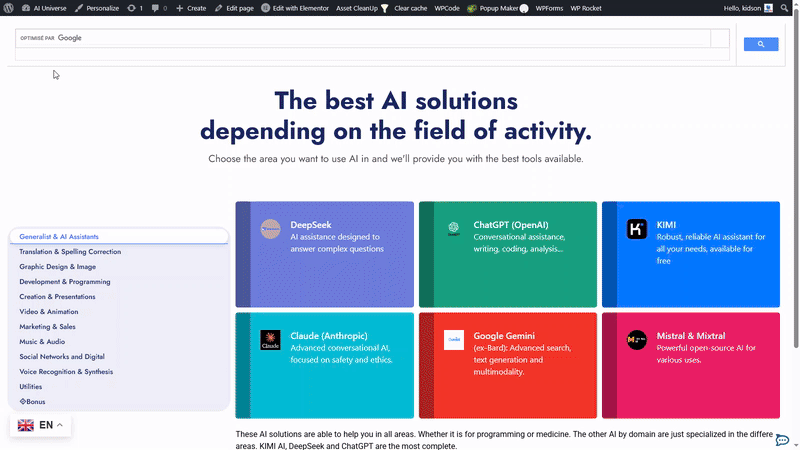
Task: Click the UK flag icon
Action: tap(26, 425)
